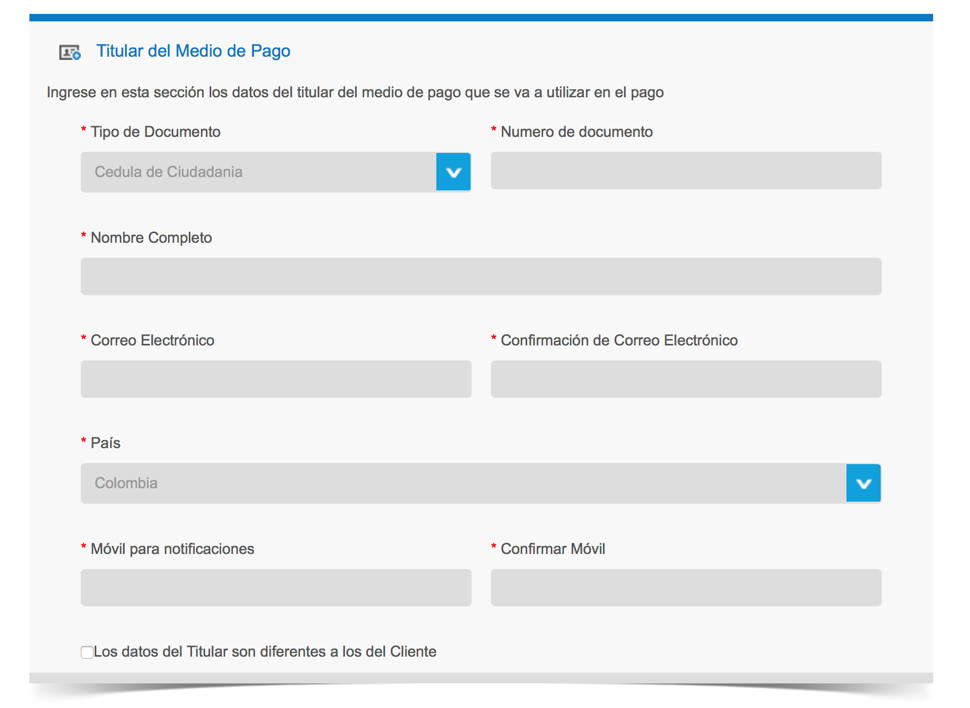970x708 pixels.
Task: Focus the Confirmar Móvil input
Action: tap(686, 587)
